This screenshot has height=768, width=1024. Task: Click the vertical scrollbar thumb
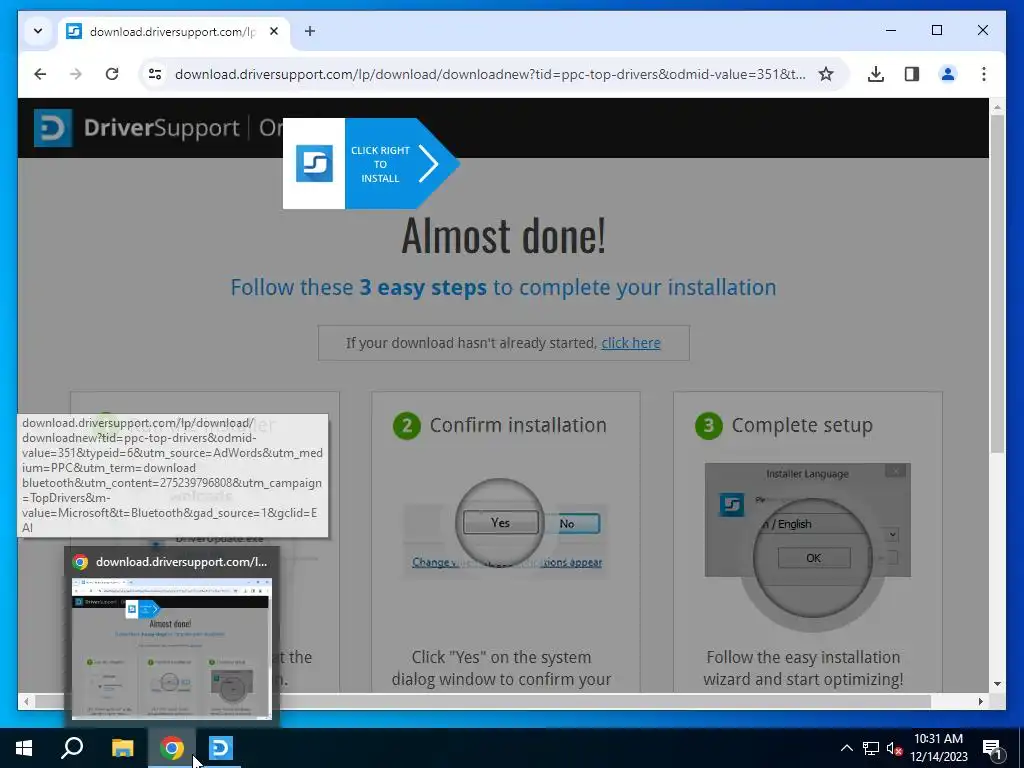coord(997,284)
